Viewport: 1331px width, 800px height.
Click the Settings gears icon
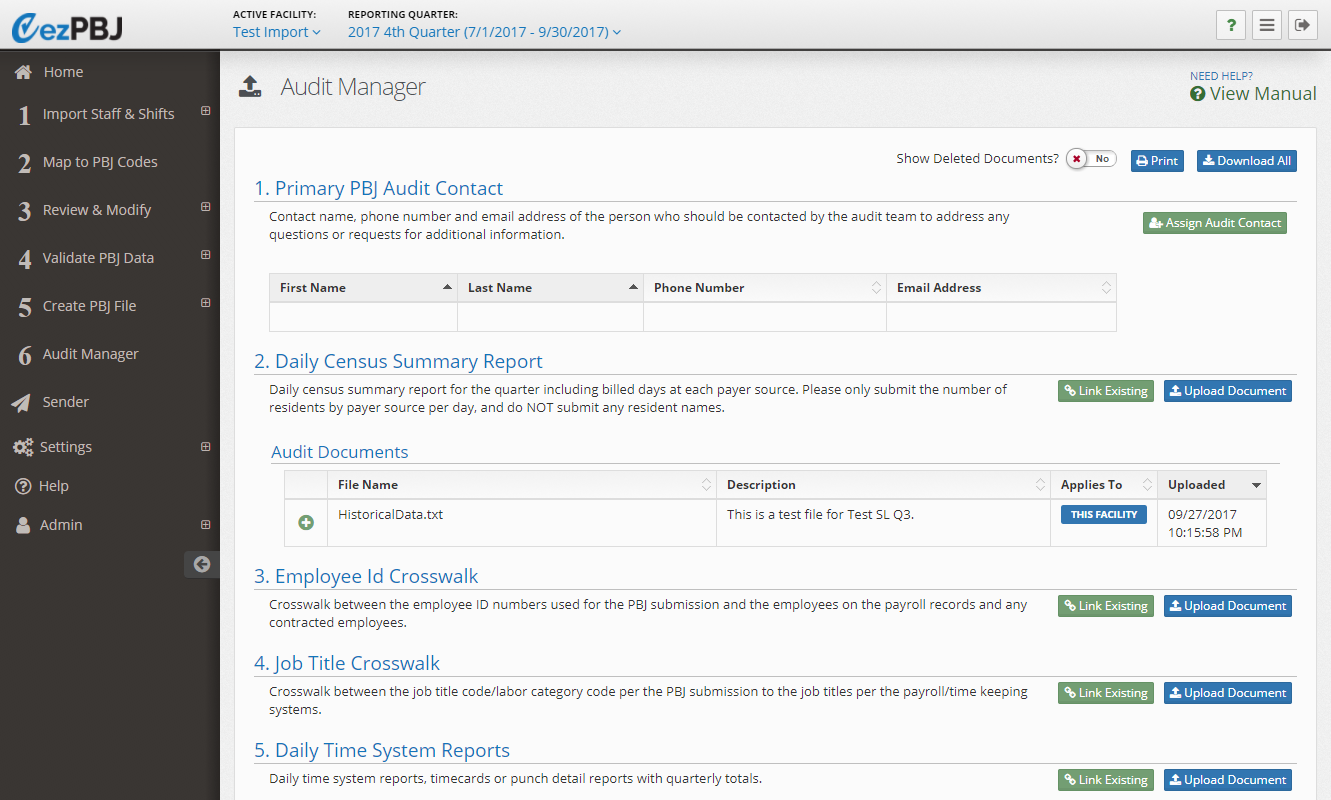(x=23, y=447)
